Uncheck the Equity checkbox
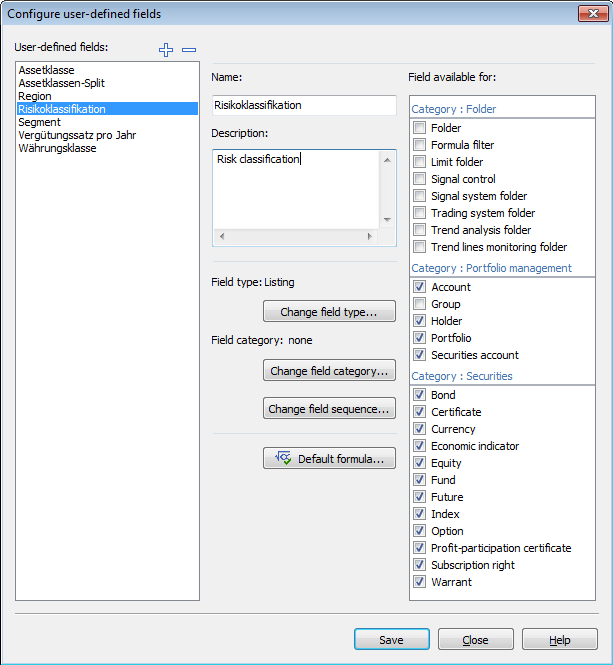This screenshot has width=613, height=665. (420, 463)
